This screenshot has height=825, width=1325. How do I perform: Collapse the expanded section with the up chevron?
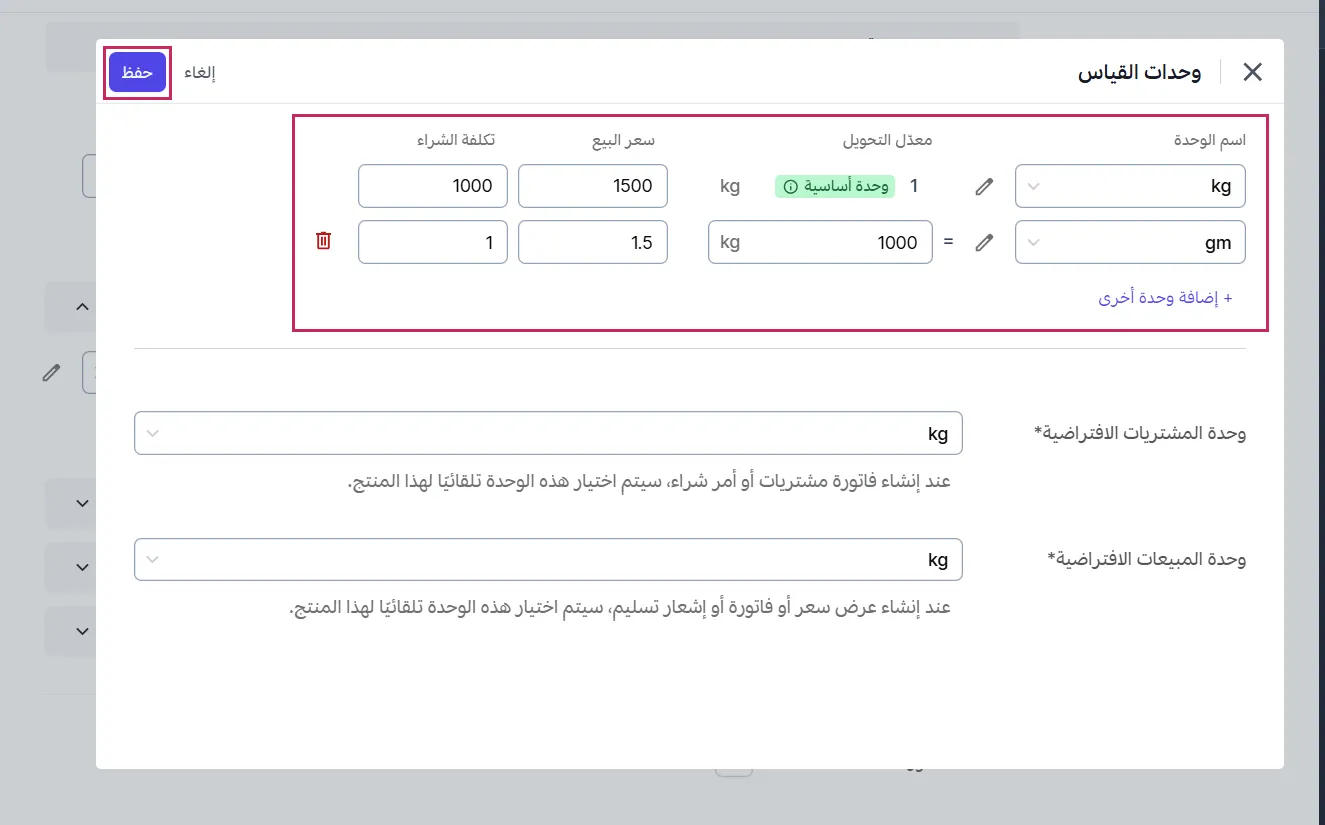80,306
